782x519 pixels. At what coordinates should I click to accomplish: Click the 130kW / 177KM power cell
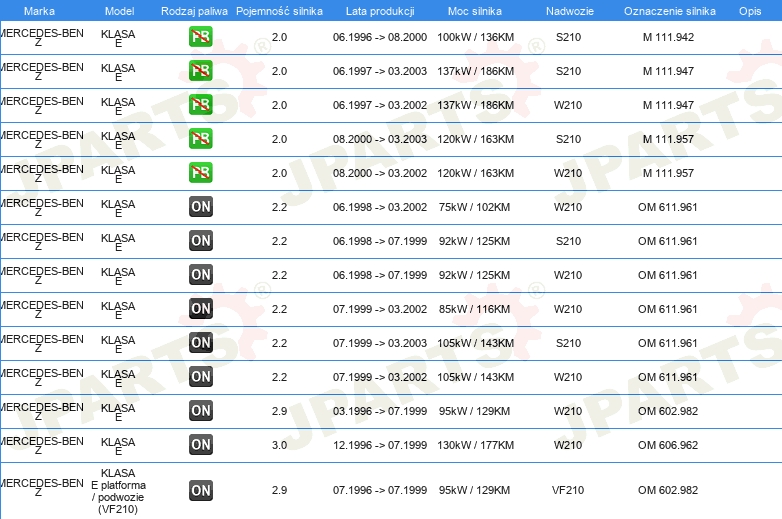tap(475, 445)
